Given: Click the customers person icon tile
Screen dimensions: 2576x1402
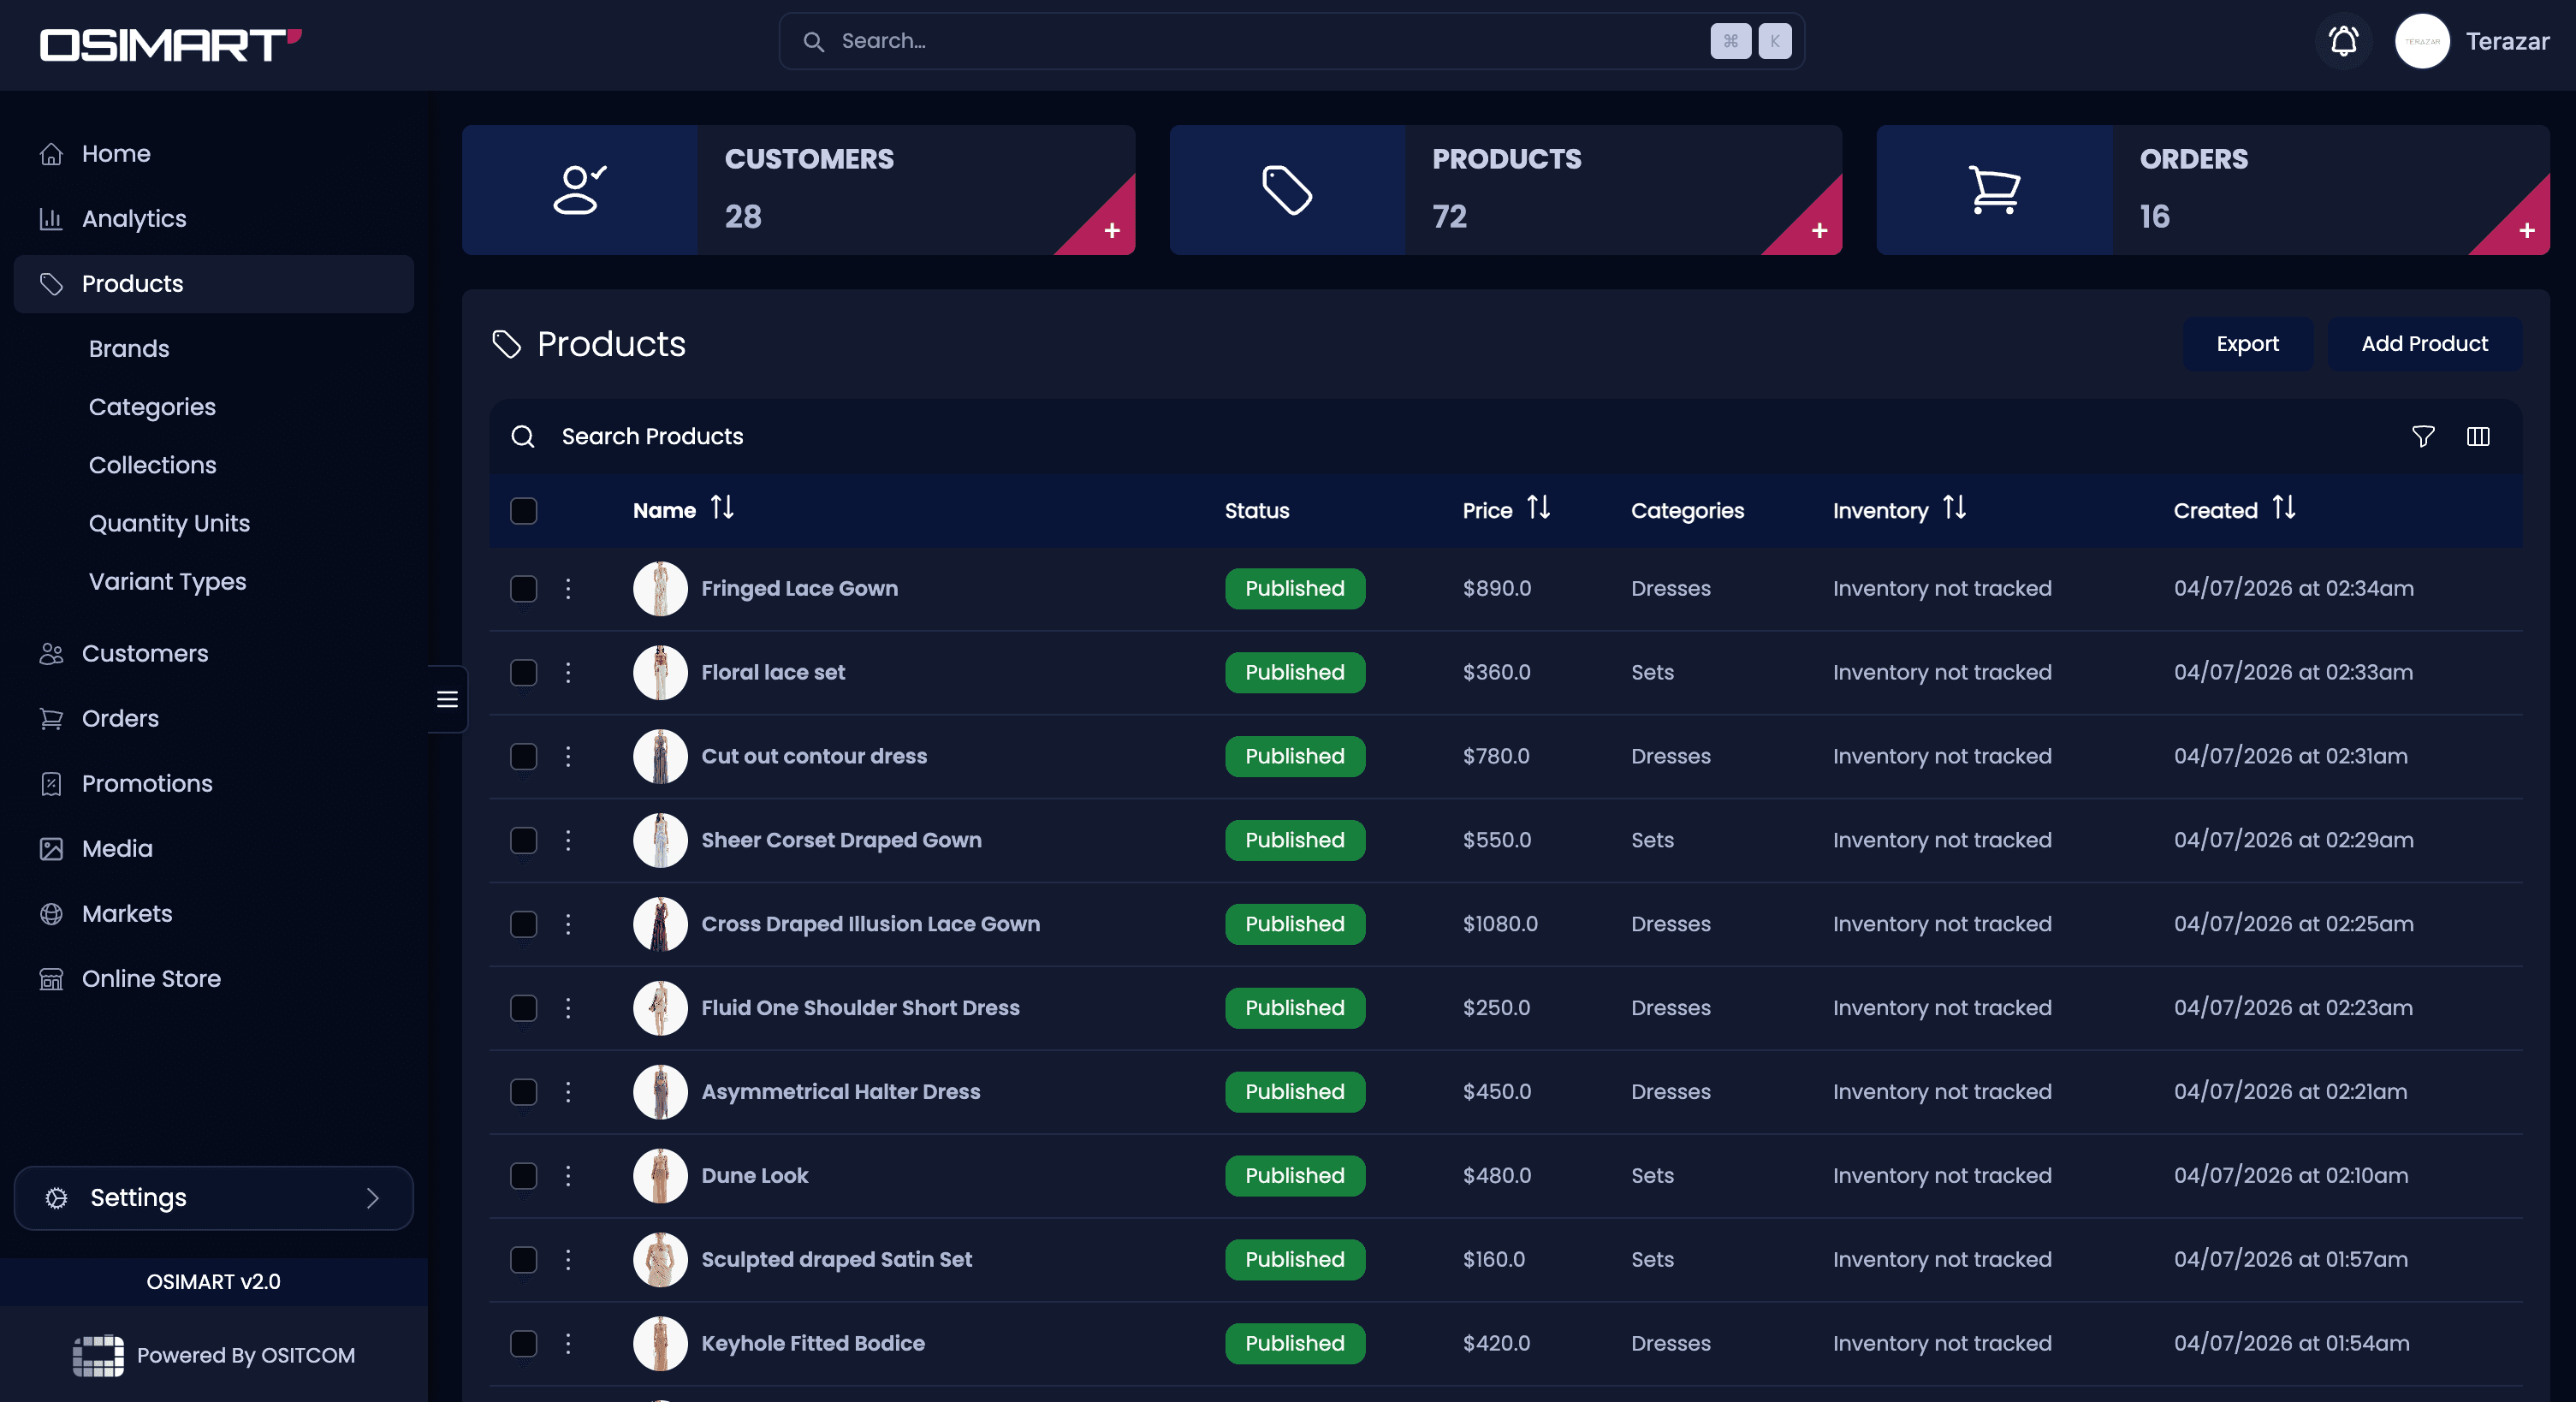Looking at the screenshot, I should point(580,190).
